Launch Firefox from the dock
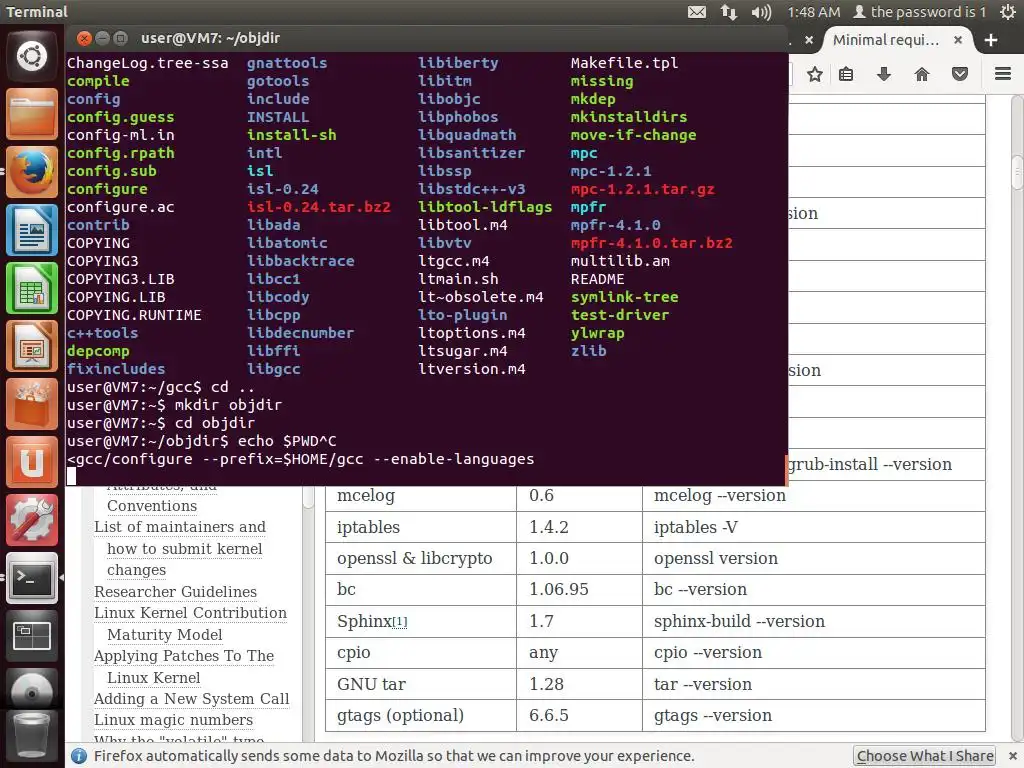The image size is (1024, 768). [x=31, y=172]
